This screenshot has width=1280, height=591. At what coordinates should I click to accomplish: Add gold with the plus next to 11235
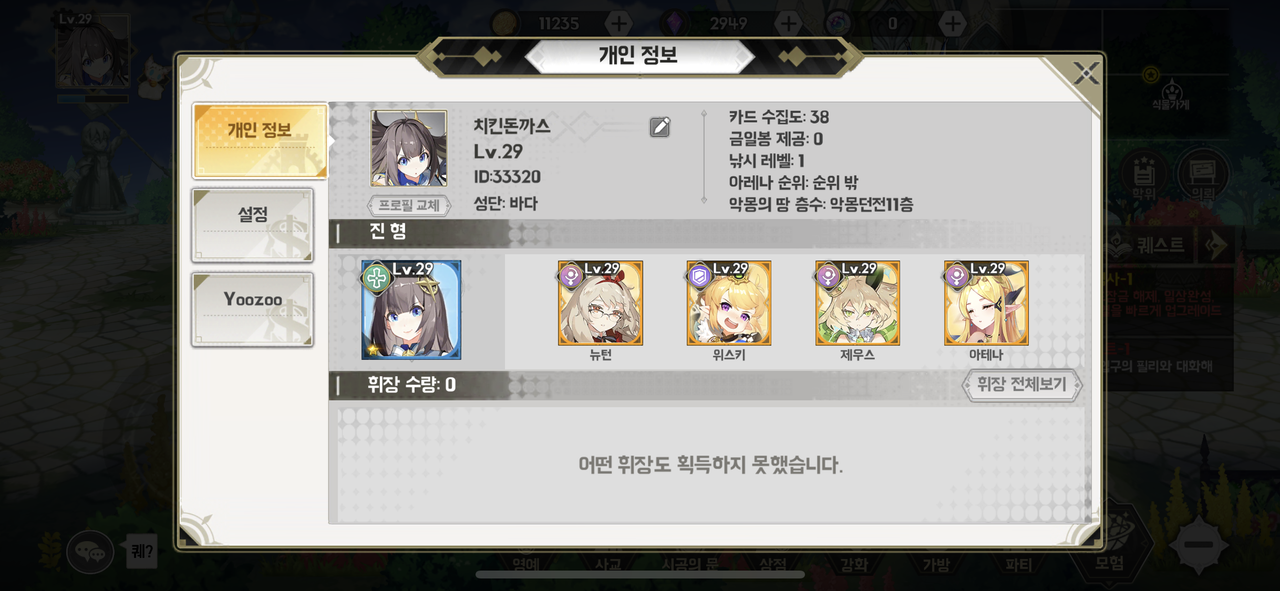(619, 23)
